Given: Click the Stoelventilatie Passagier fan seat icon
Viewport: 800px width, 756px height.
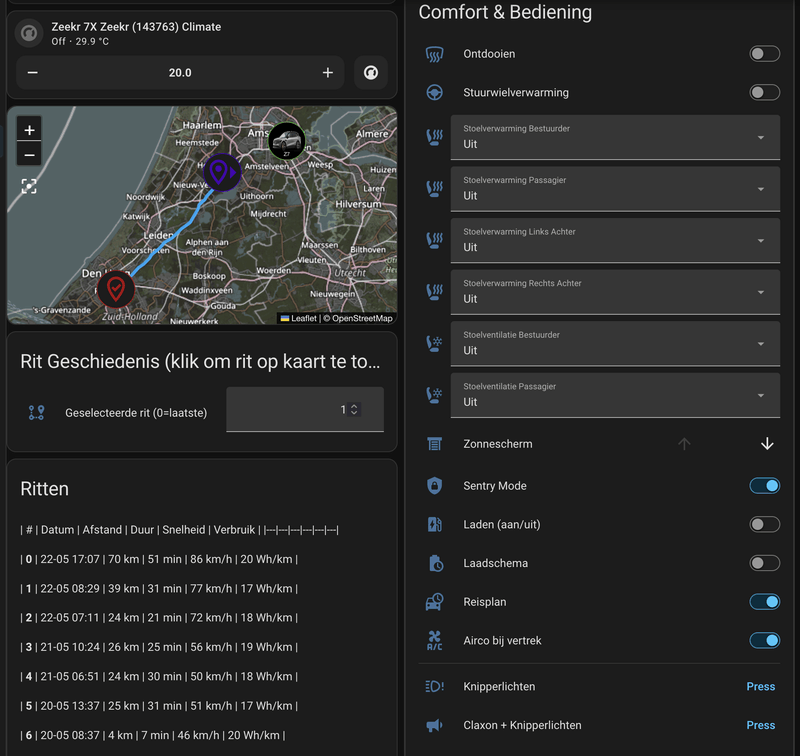Looking at the screenshot, I should [x=434, y=395].
